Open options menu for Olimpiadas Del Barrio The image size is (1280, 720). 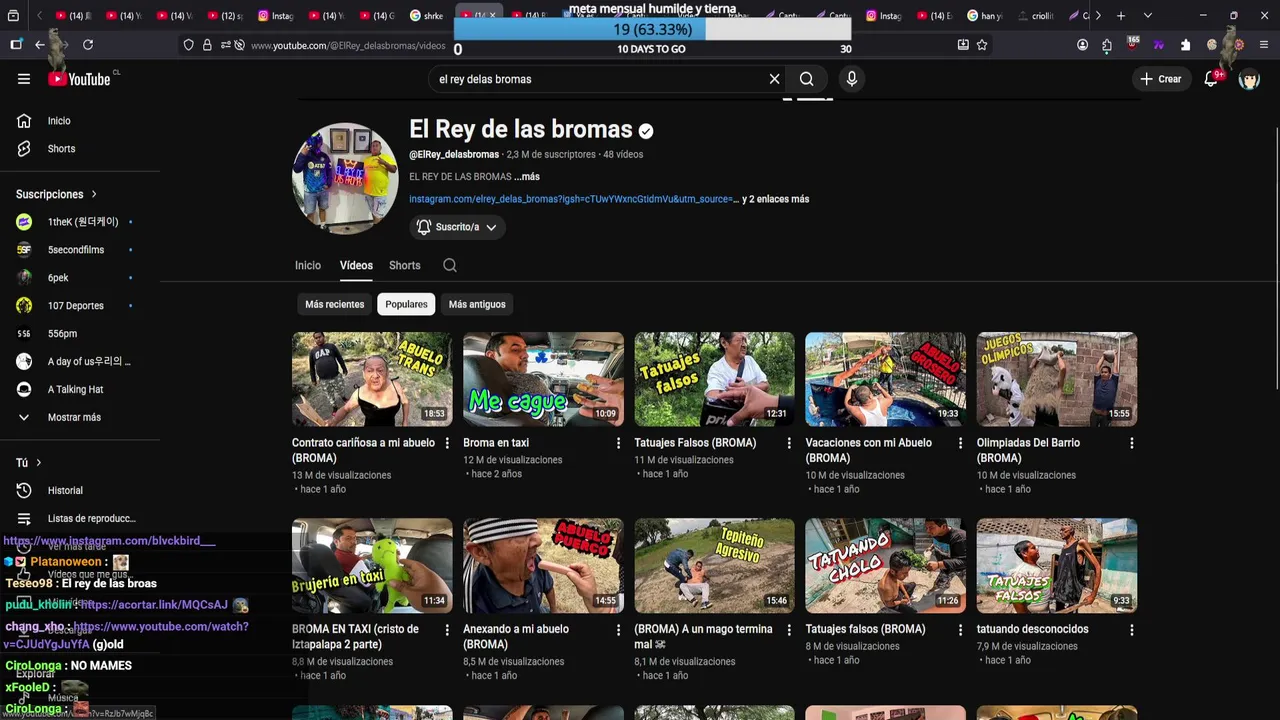pos(1131,443)
